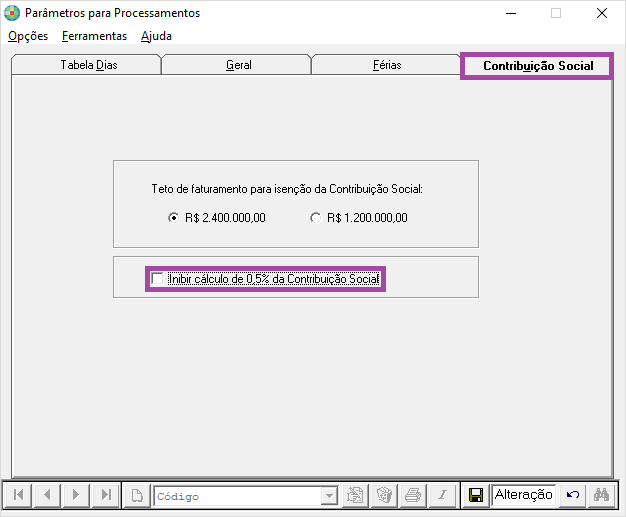Switch to the Férias tab

coord(386,65)
